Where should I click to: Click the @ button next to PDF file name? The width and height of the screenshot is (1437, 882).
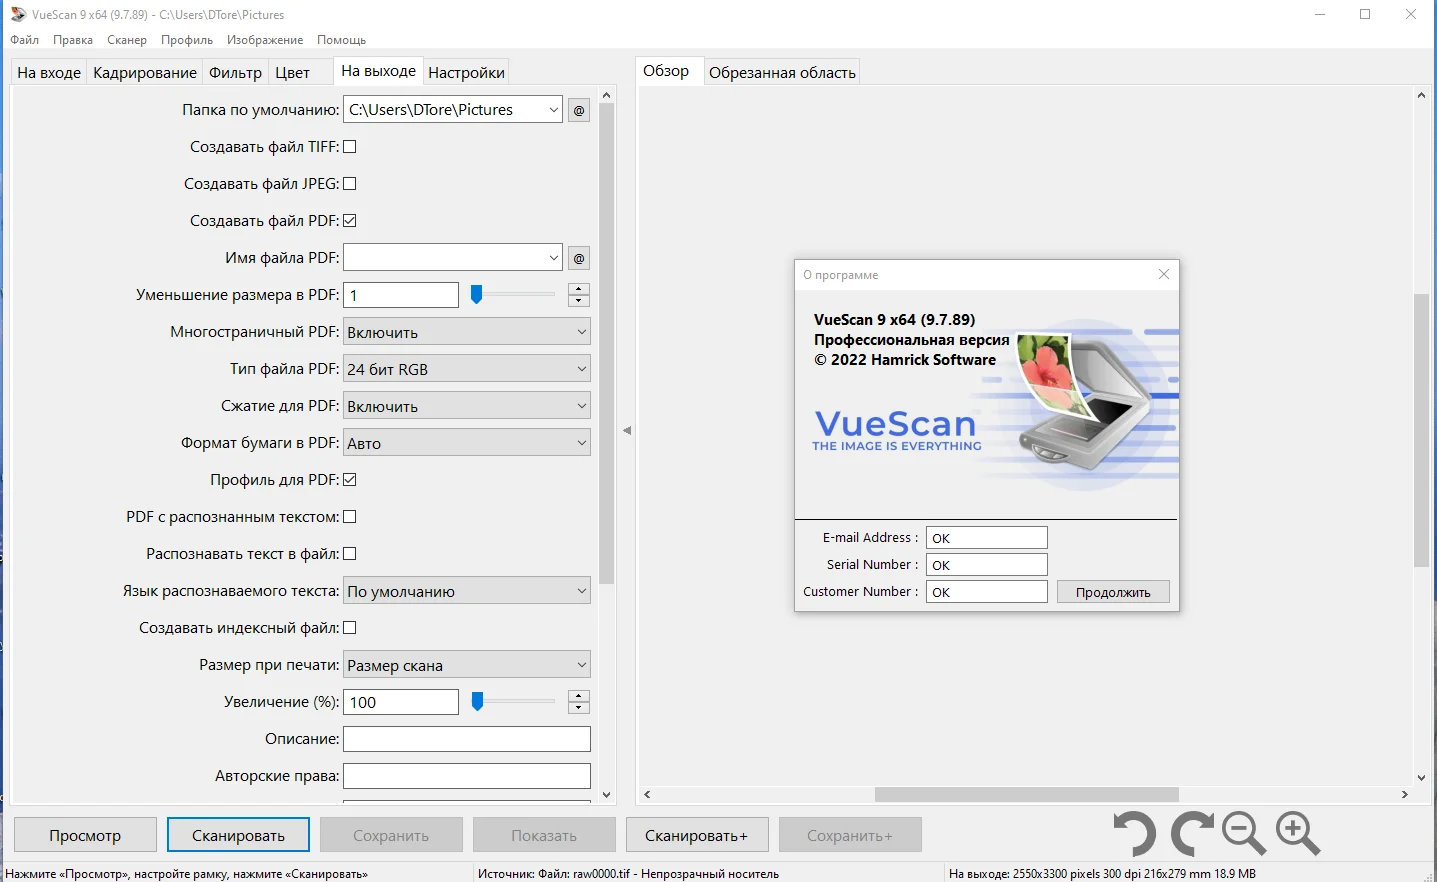(579, 258)
